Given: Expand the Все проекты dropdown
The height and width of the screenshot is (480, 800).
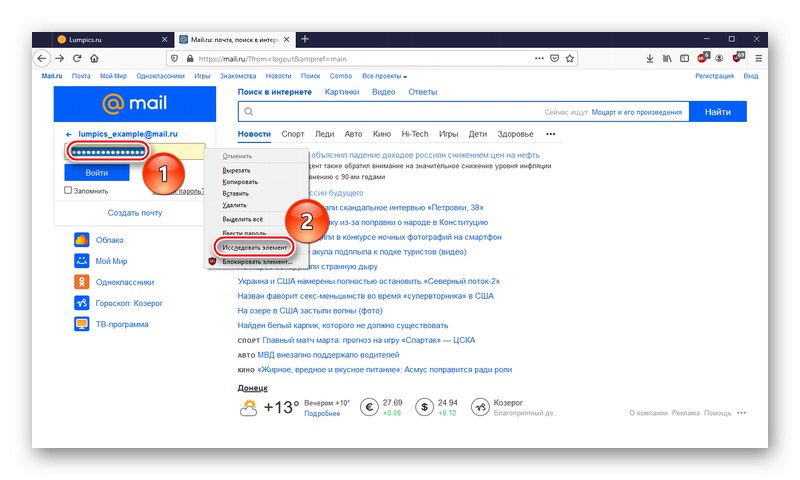Looking at the screenshot, I should click(x=384, y=76).
